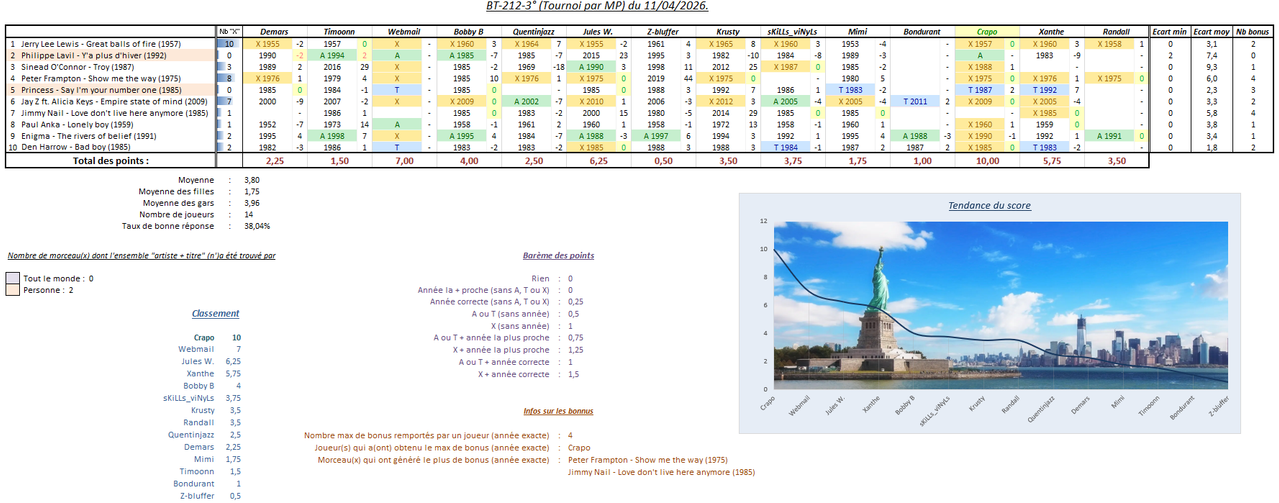The height and width of the screenshot is (503, 1279).
Task: Select the Quentinjazz column header
Action: [533, 32]
